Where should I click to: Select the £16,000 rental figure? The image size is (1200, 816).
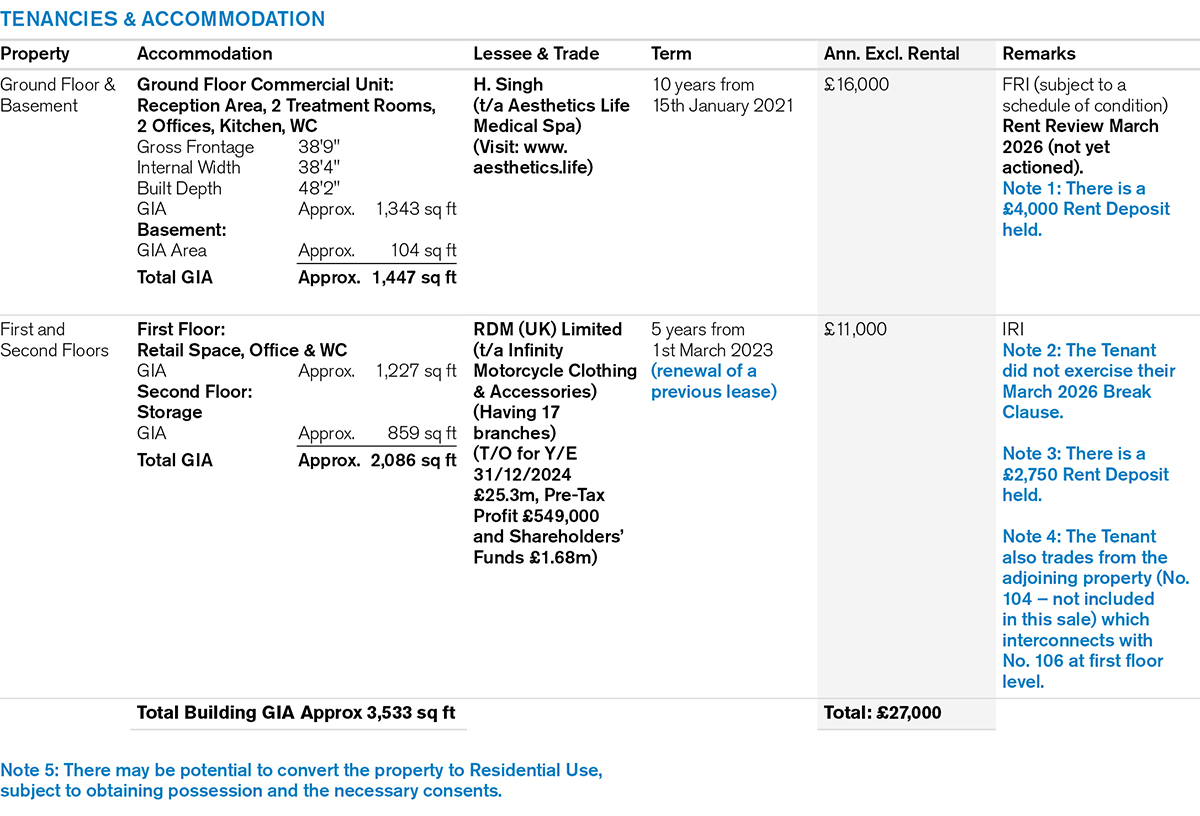click(x=856, y=85)
